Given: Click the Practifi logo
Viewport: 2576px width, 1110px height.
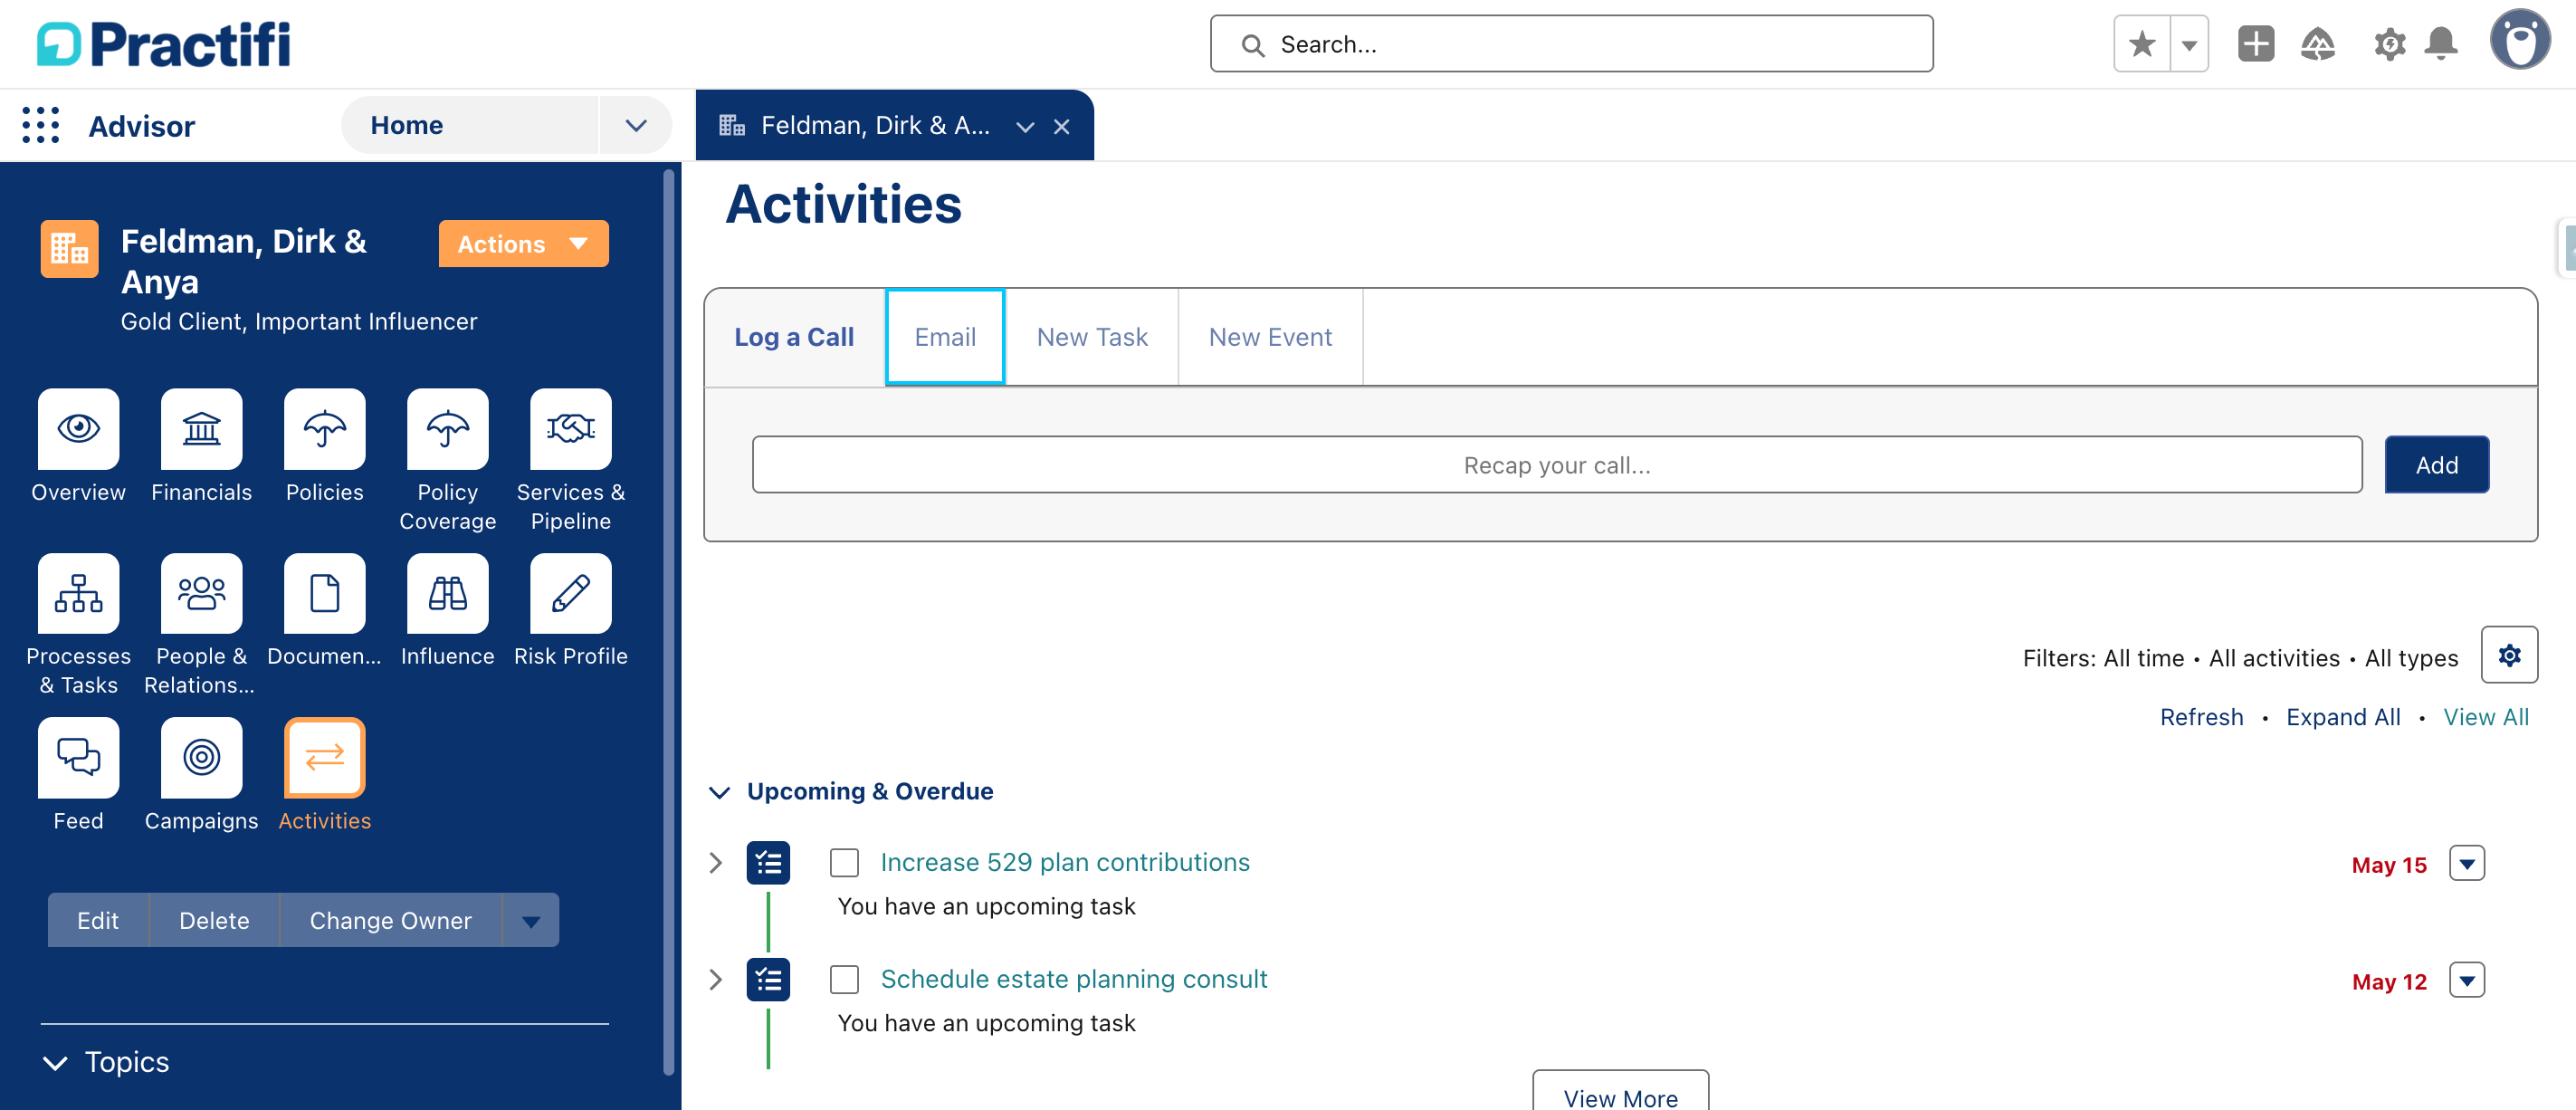Looking at the screenshot, I should 163,44.
